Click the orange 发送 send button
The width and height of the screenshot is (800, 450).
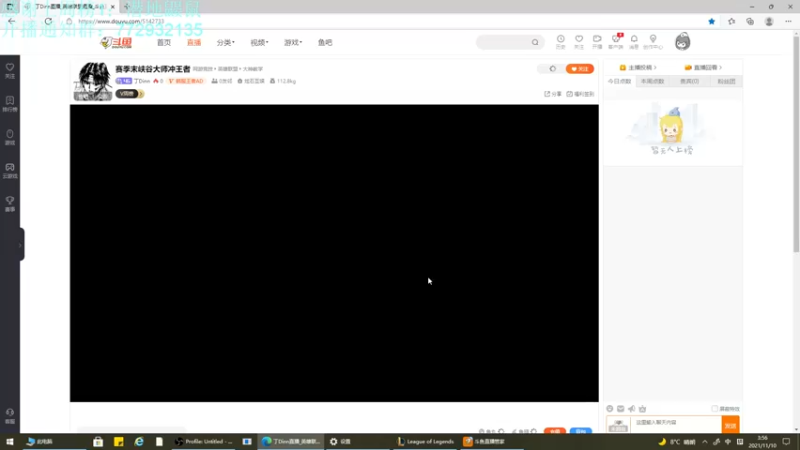point(731,424)
